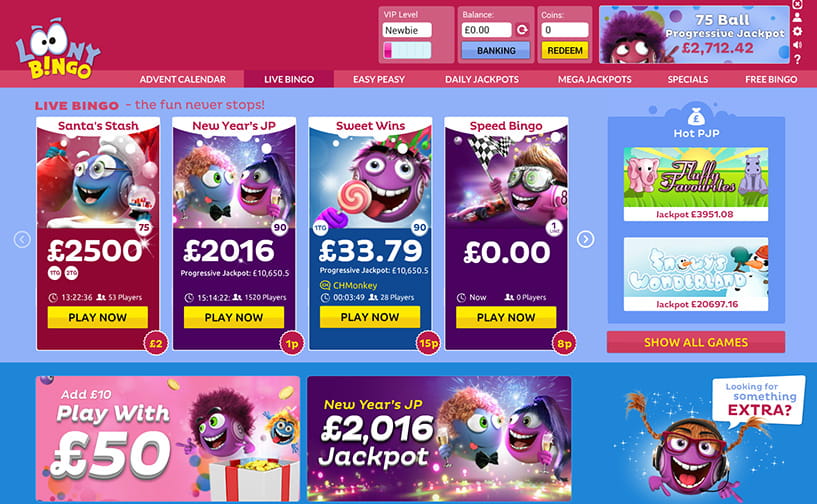Select the Free Bingo tab
The height and width of the screenshot is (504, 817).
771,79
